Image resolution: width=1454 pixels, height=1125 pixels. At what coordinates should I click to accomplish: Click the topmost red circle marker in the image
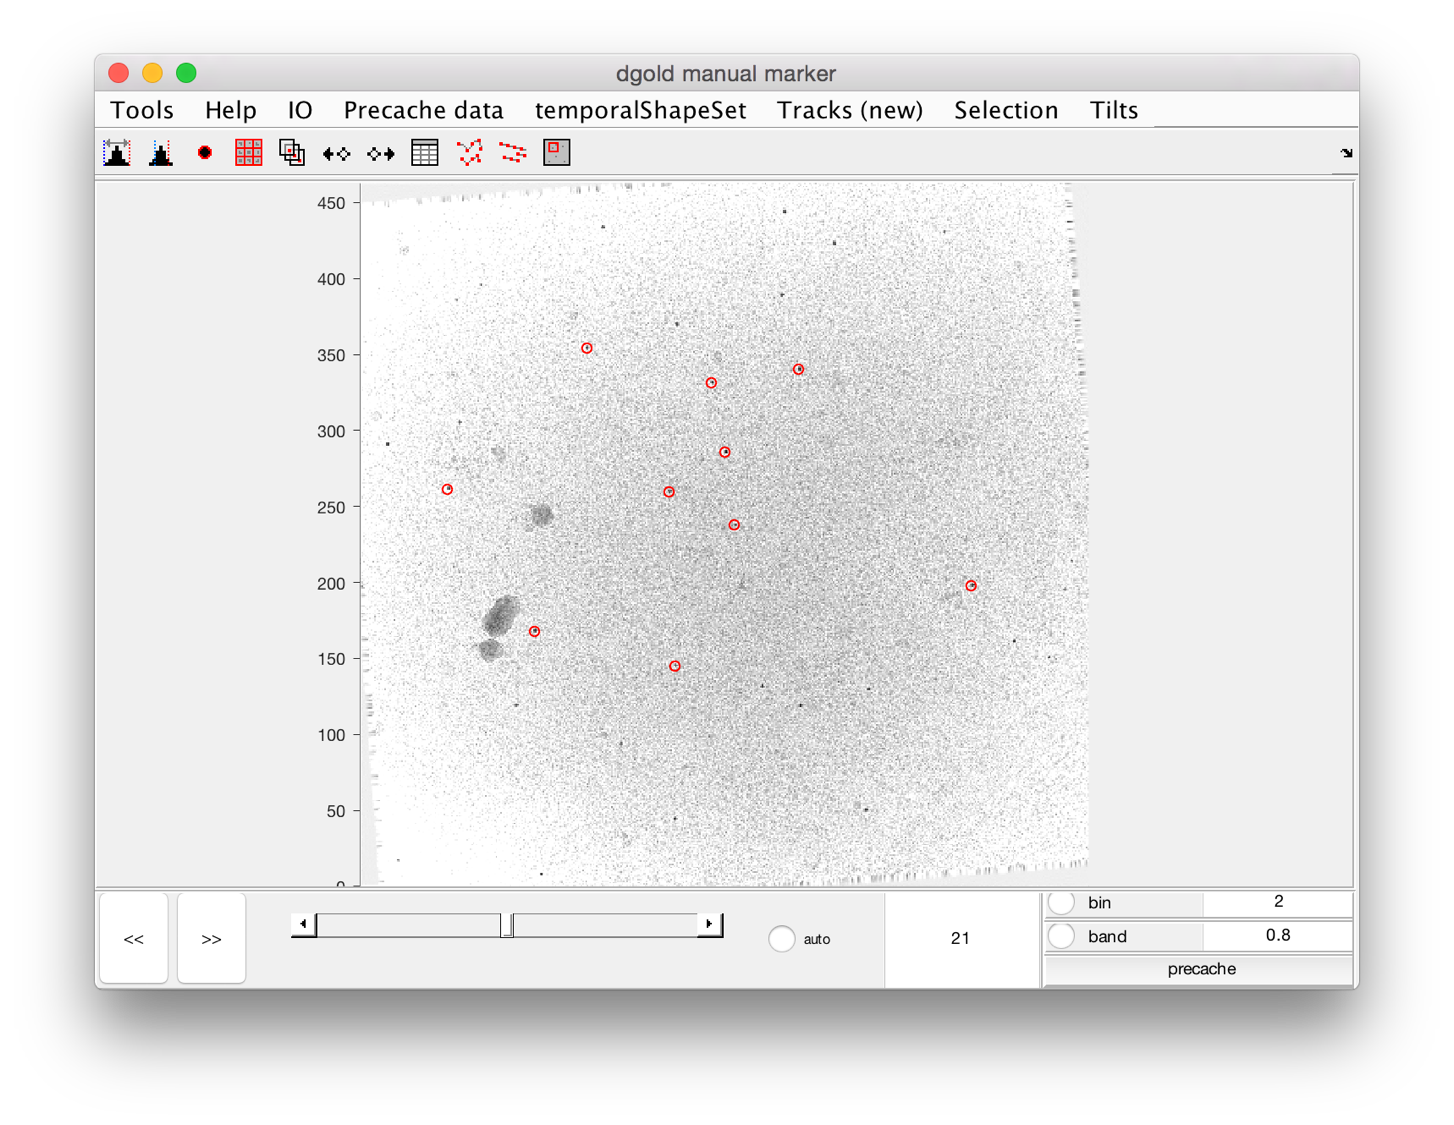click(x=587, y=348)
